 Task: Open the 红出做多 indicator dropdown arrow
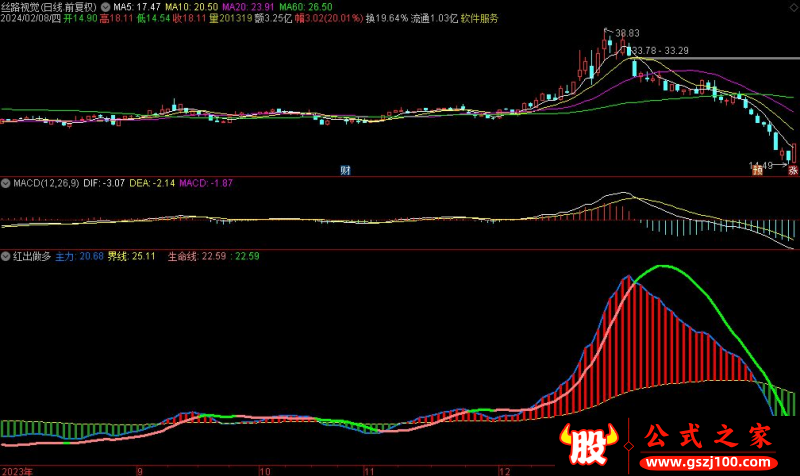click(x=6, y=257)
